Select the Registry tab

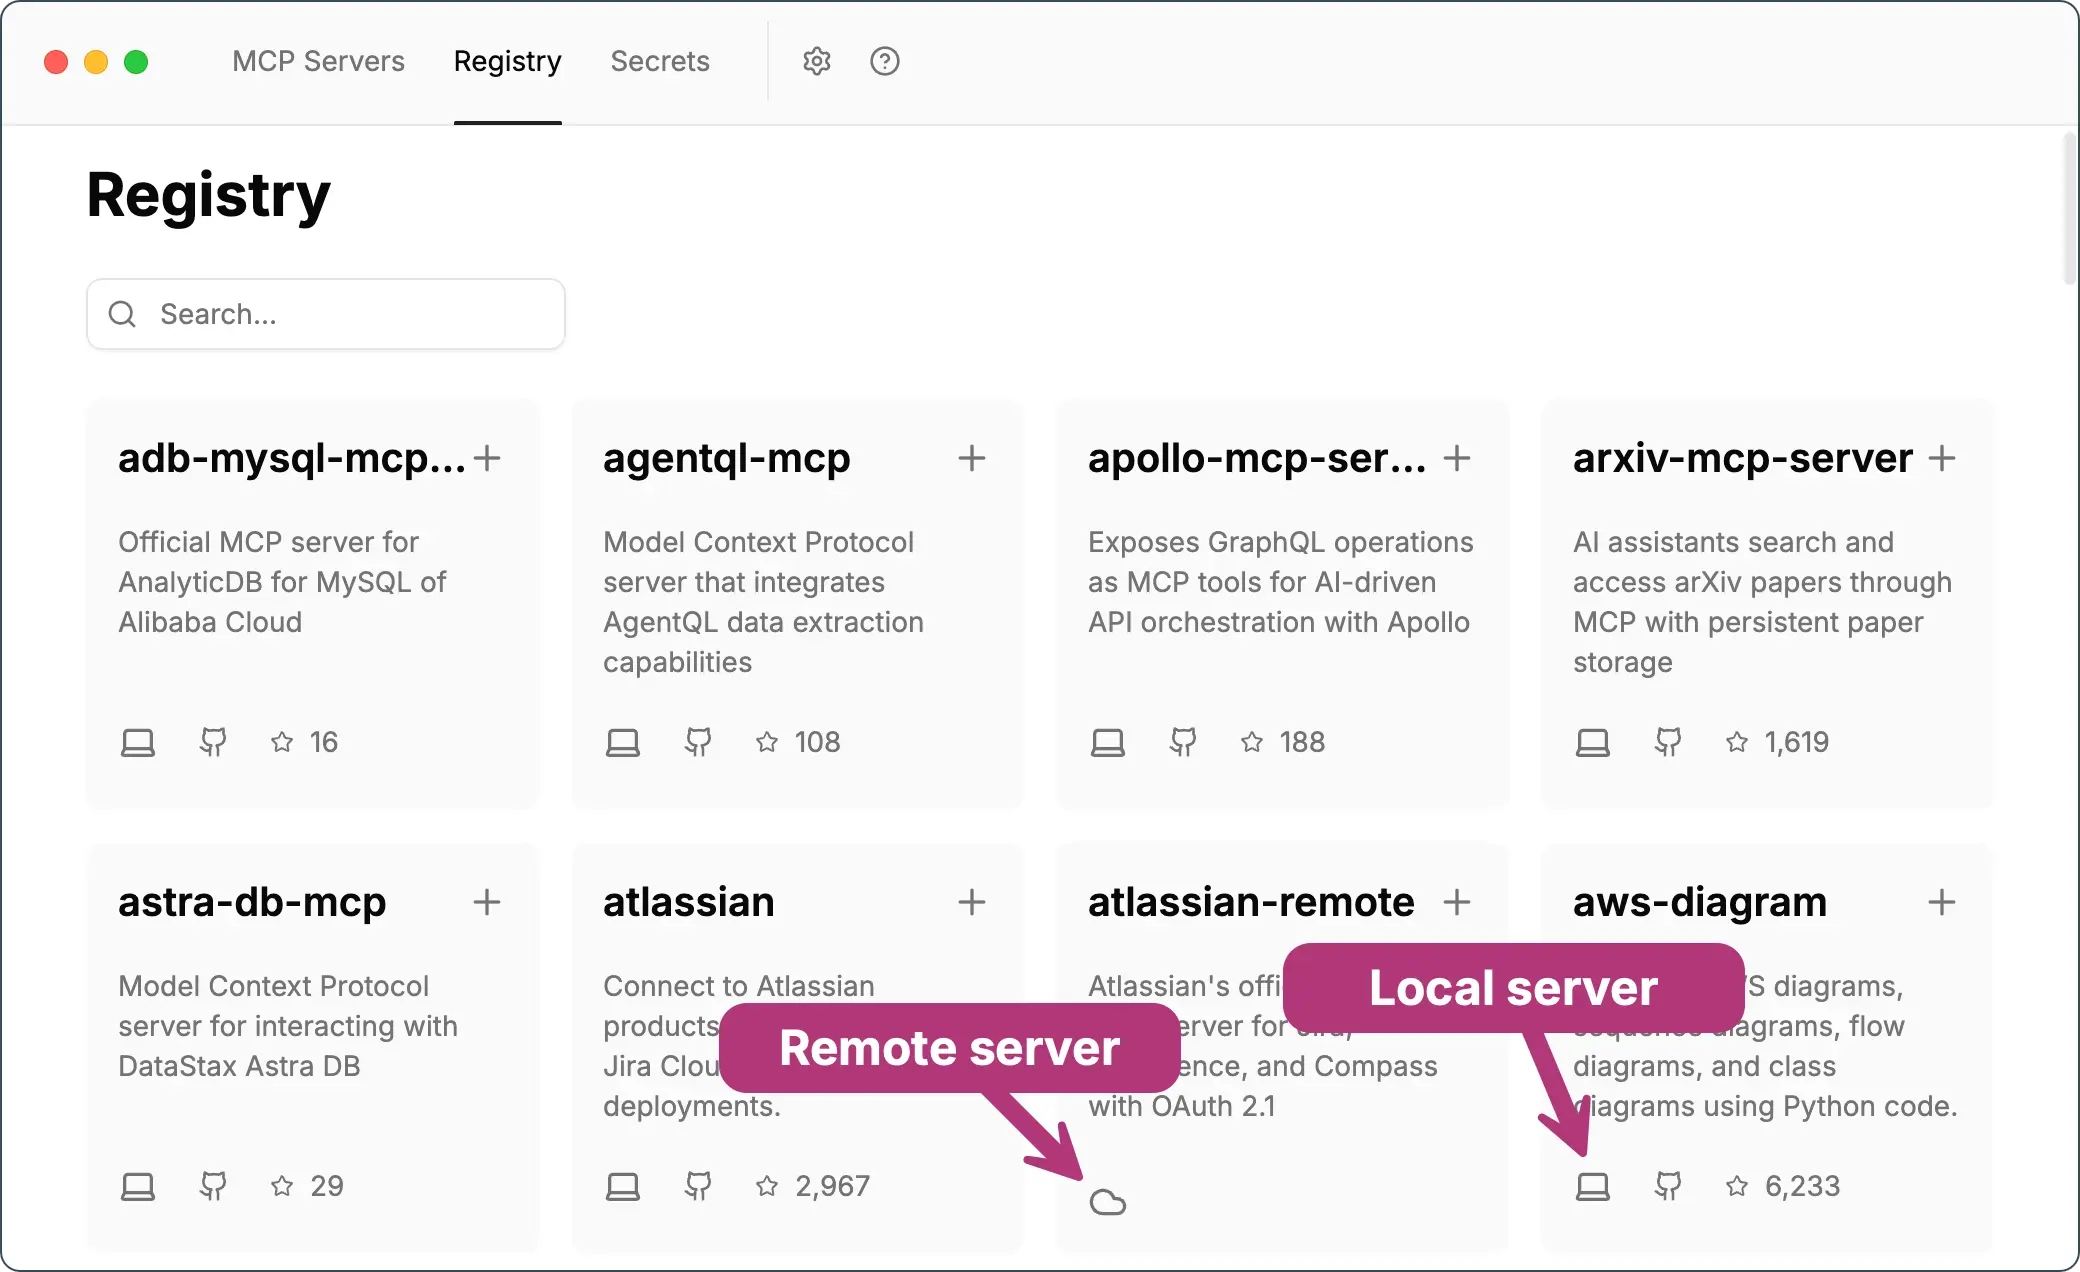click(507, 61)
